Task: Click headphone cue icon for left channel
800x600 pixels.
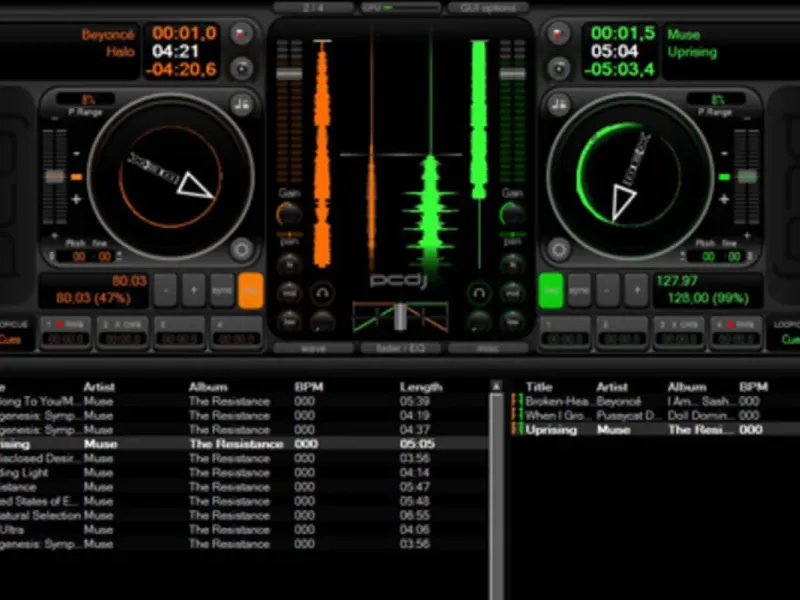Action: [322, 292]
